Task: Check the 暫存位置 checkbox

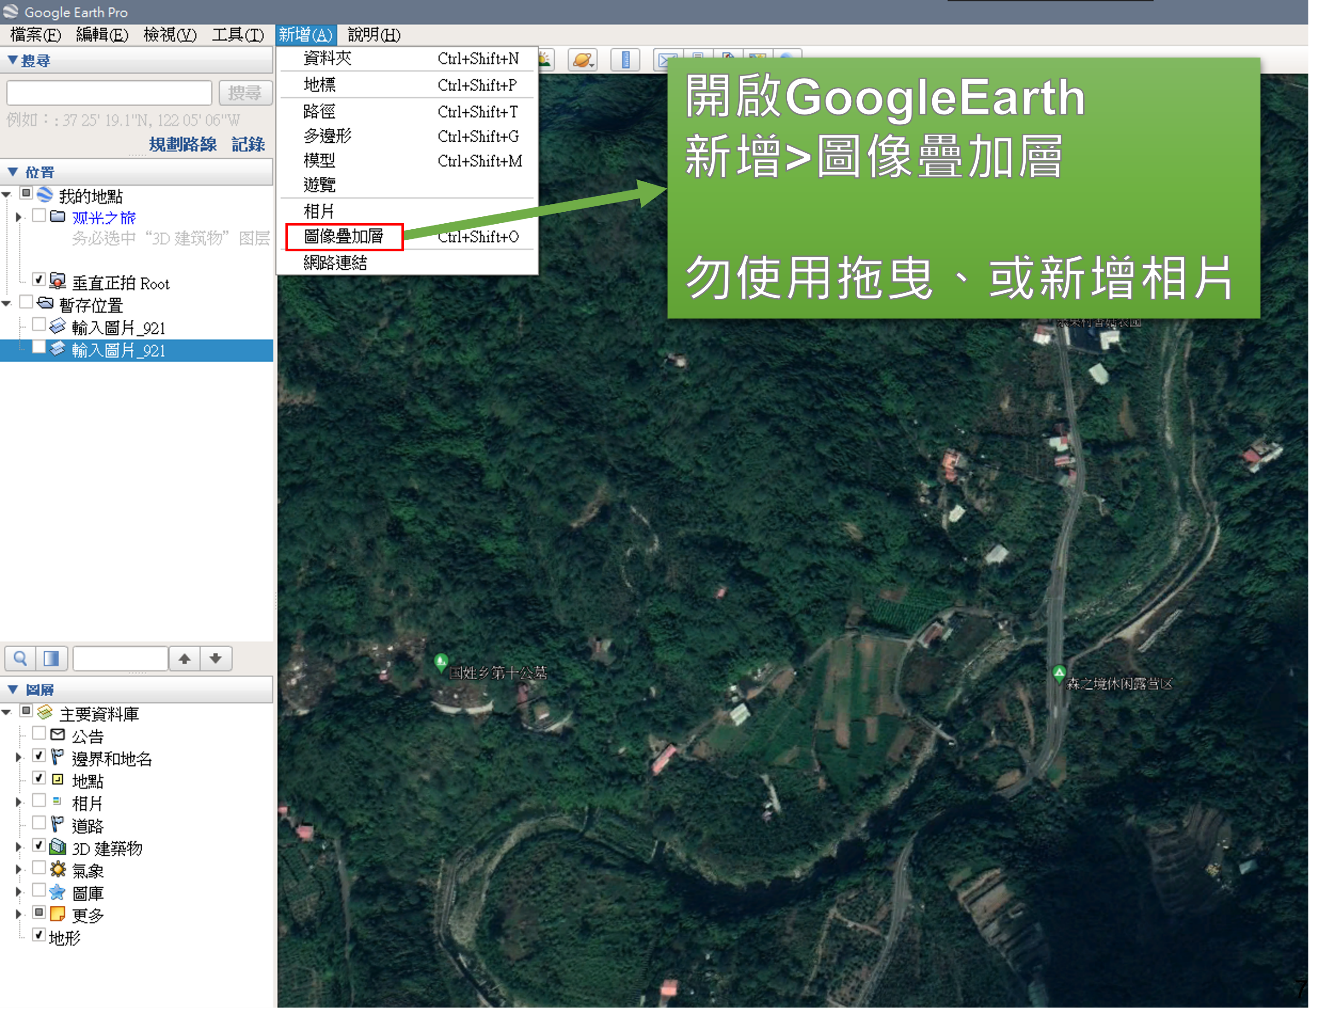Action: click(26, 302)
